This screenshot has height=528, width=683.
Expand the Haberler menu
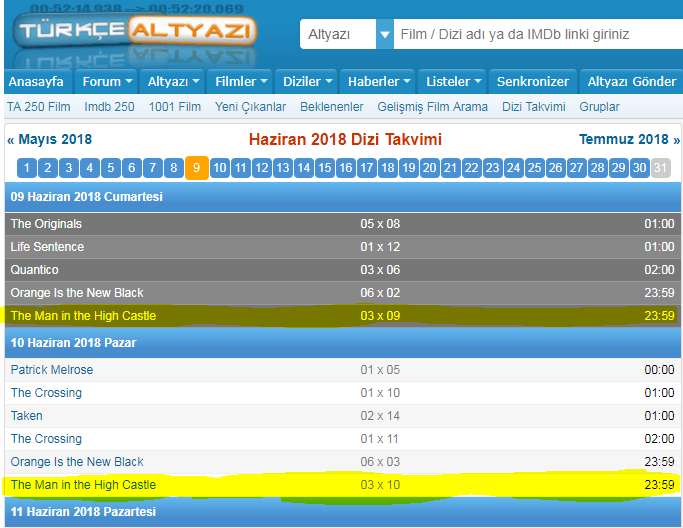(378, 81)
